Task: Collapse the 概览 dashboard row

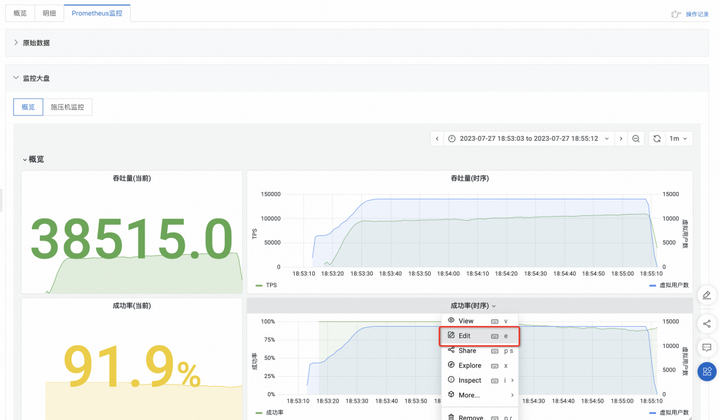Action: click(34, 159)
